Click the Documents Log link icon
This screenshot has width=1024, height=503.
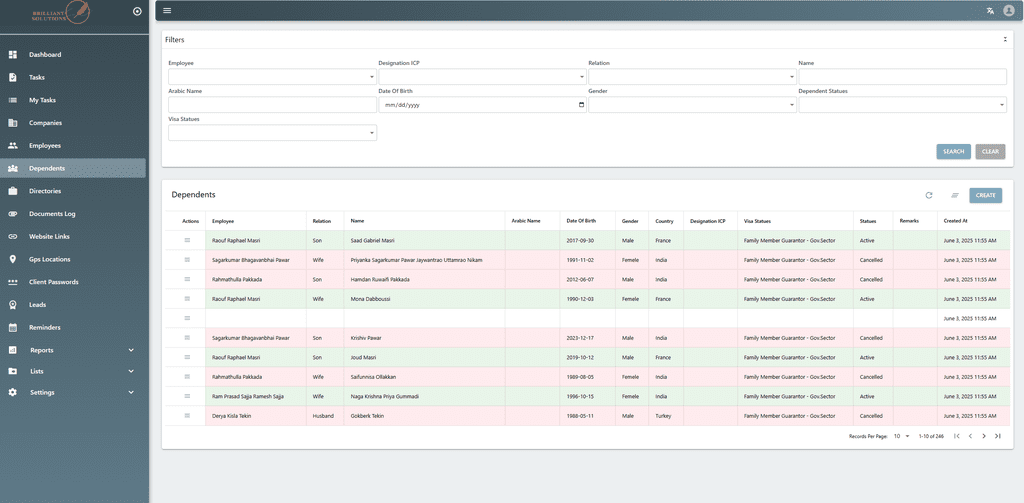(x=12, y=214)
